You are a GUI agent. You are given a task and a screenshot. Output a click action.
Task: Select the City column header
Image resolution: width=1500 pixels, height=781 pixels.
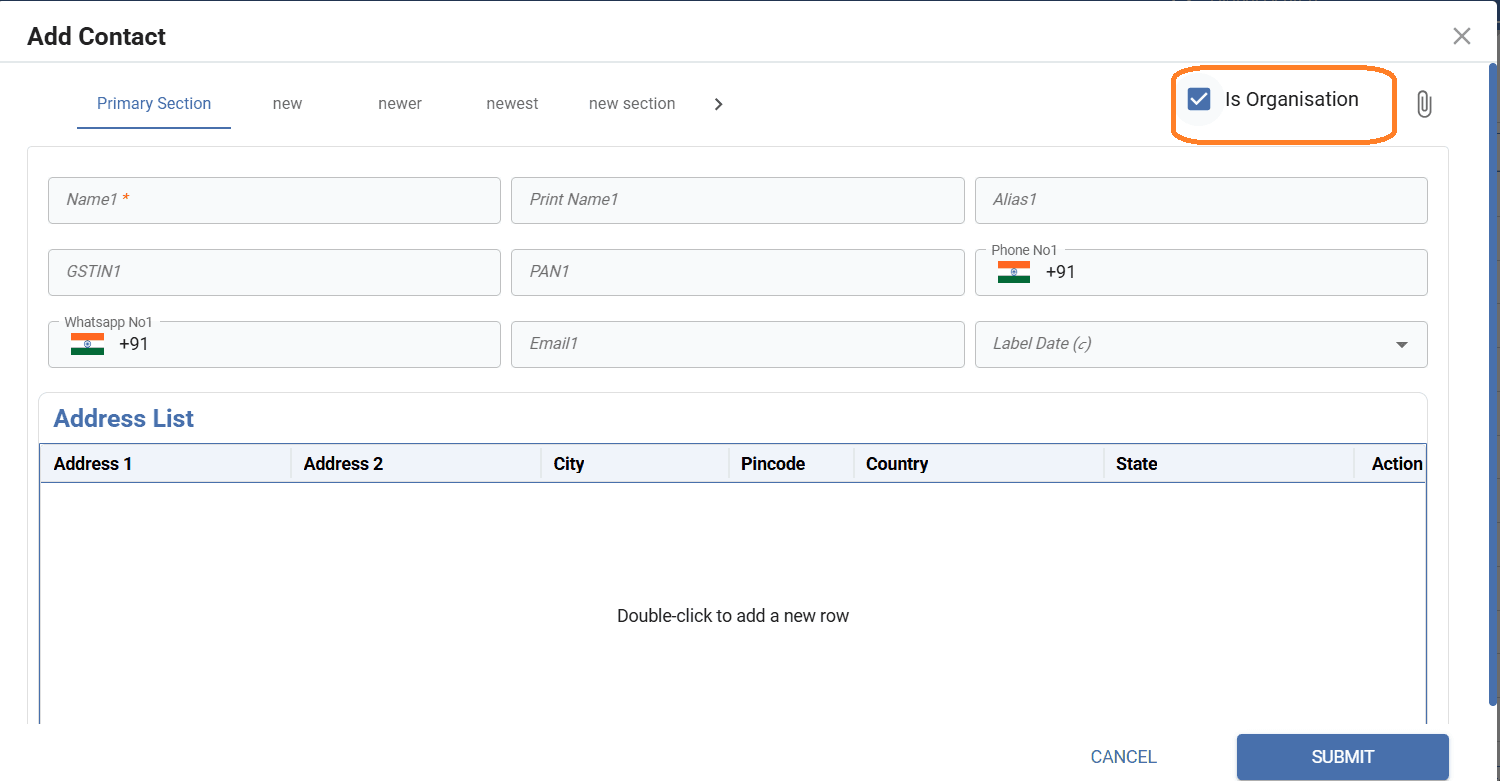tap(634, 464)
